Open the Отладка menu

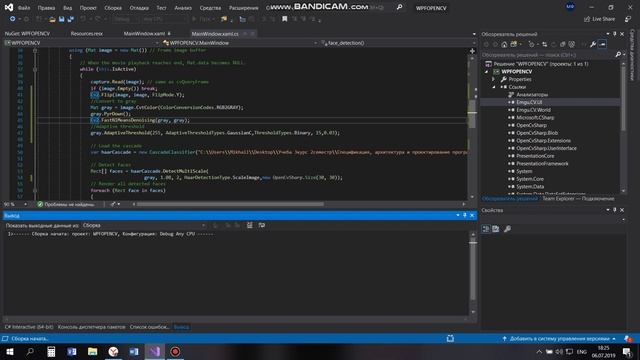click(x=139, y=8)
